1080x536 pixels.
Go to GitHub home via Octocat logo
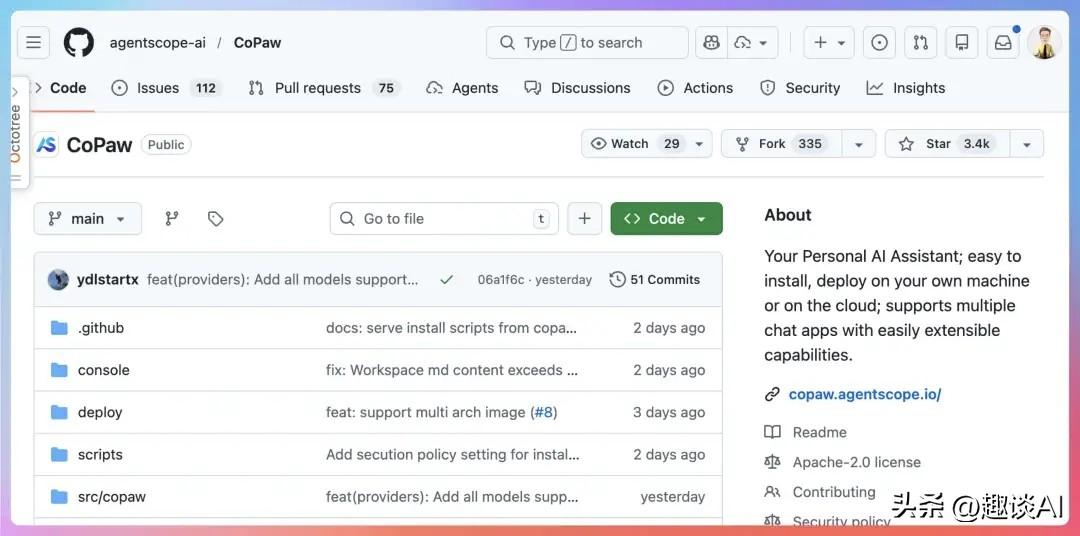pos(79,43)
